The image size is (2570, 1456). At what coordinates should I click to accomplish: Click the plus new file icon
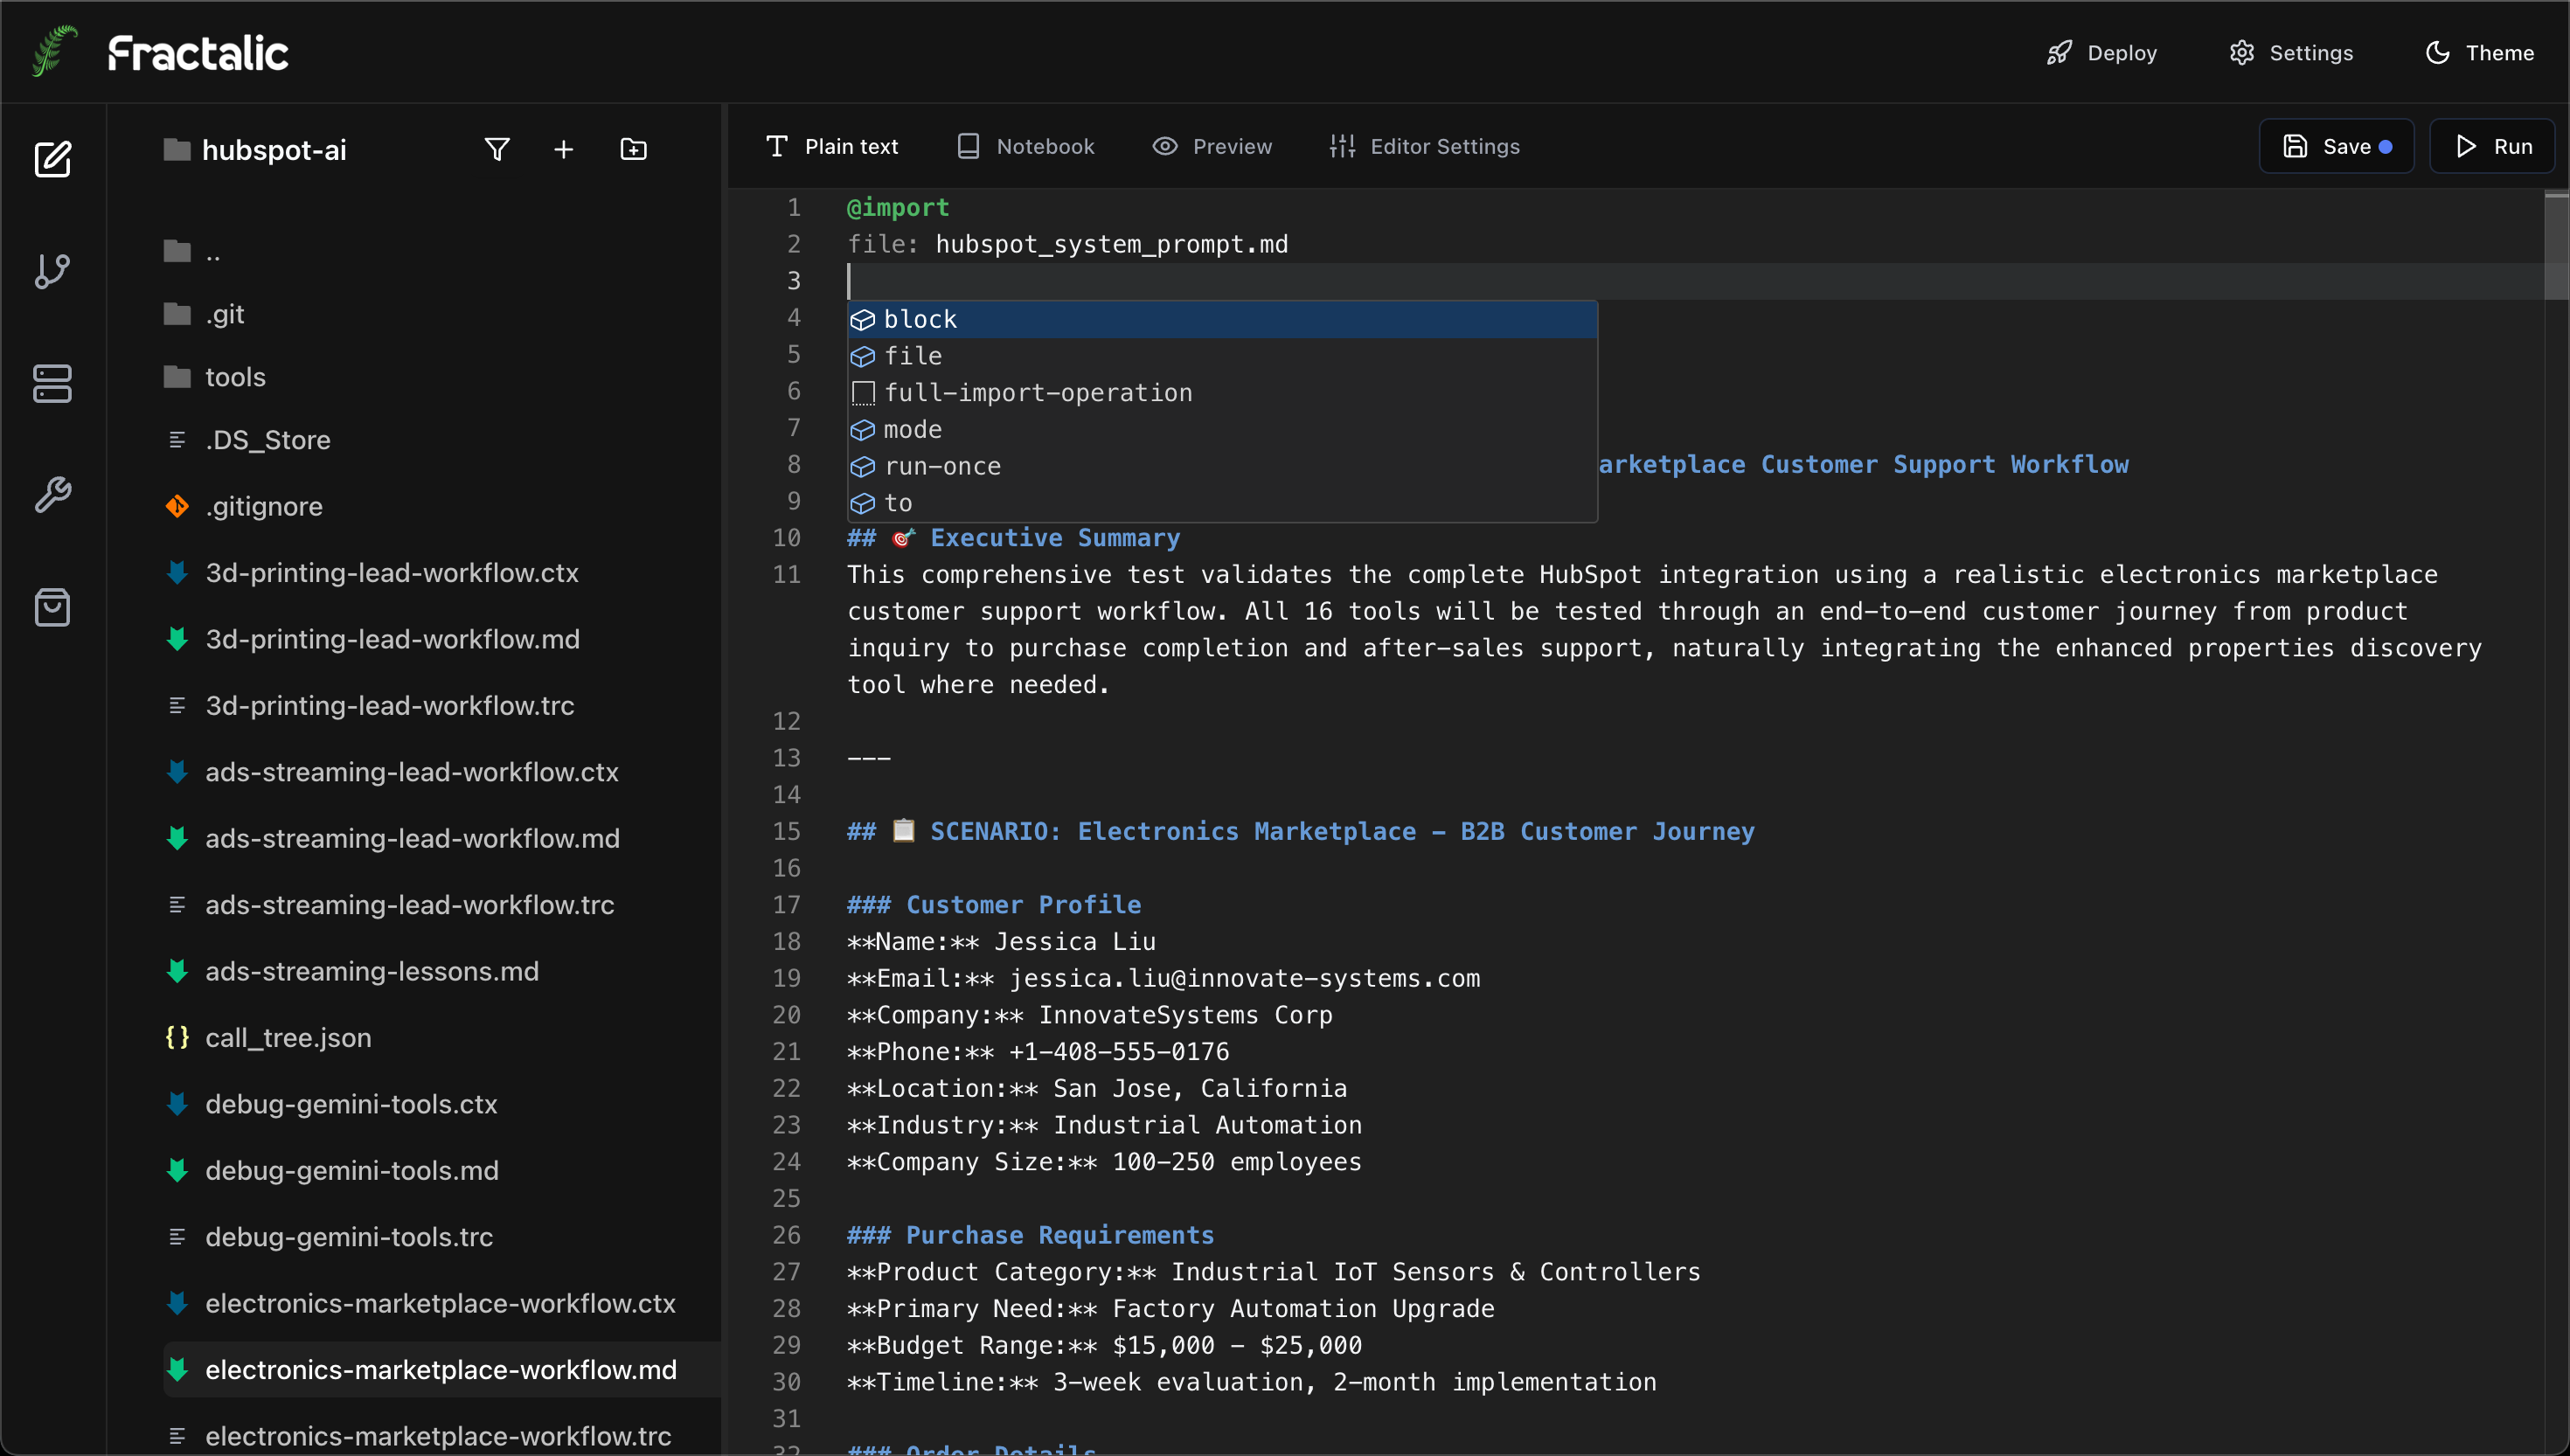point(564,149)
